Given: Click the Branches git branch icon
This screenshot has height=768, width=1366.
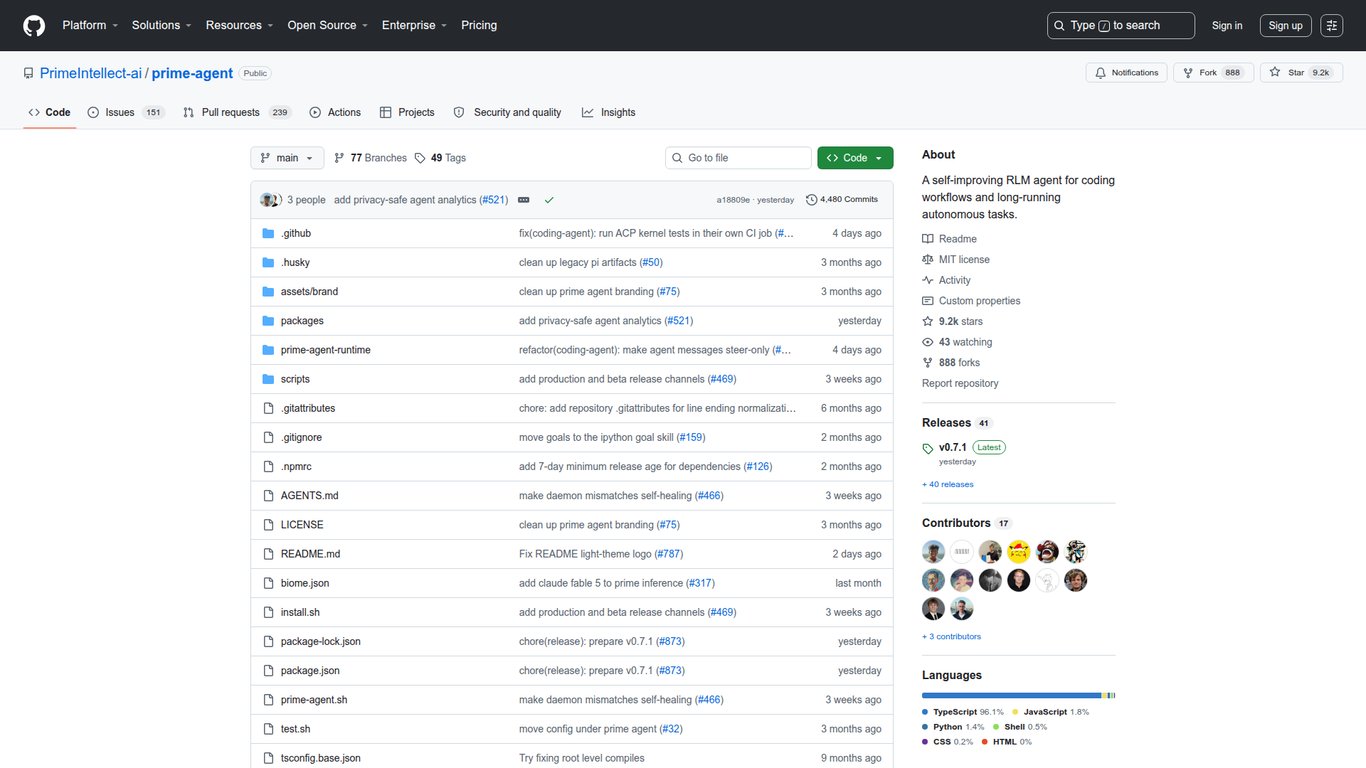Looking at the screenshot, I should pos(340,158).
